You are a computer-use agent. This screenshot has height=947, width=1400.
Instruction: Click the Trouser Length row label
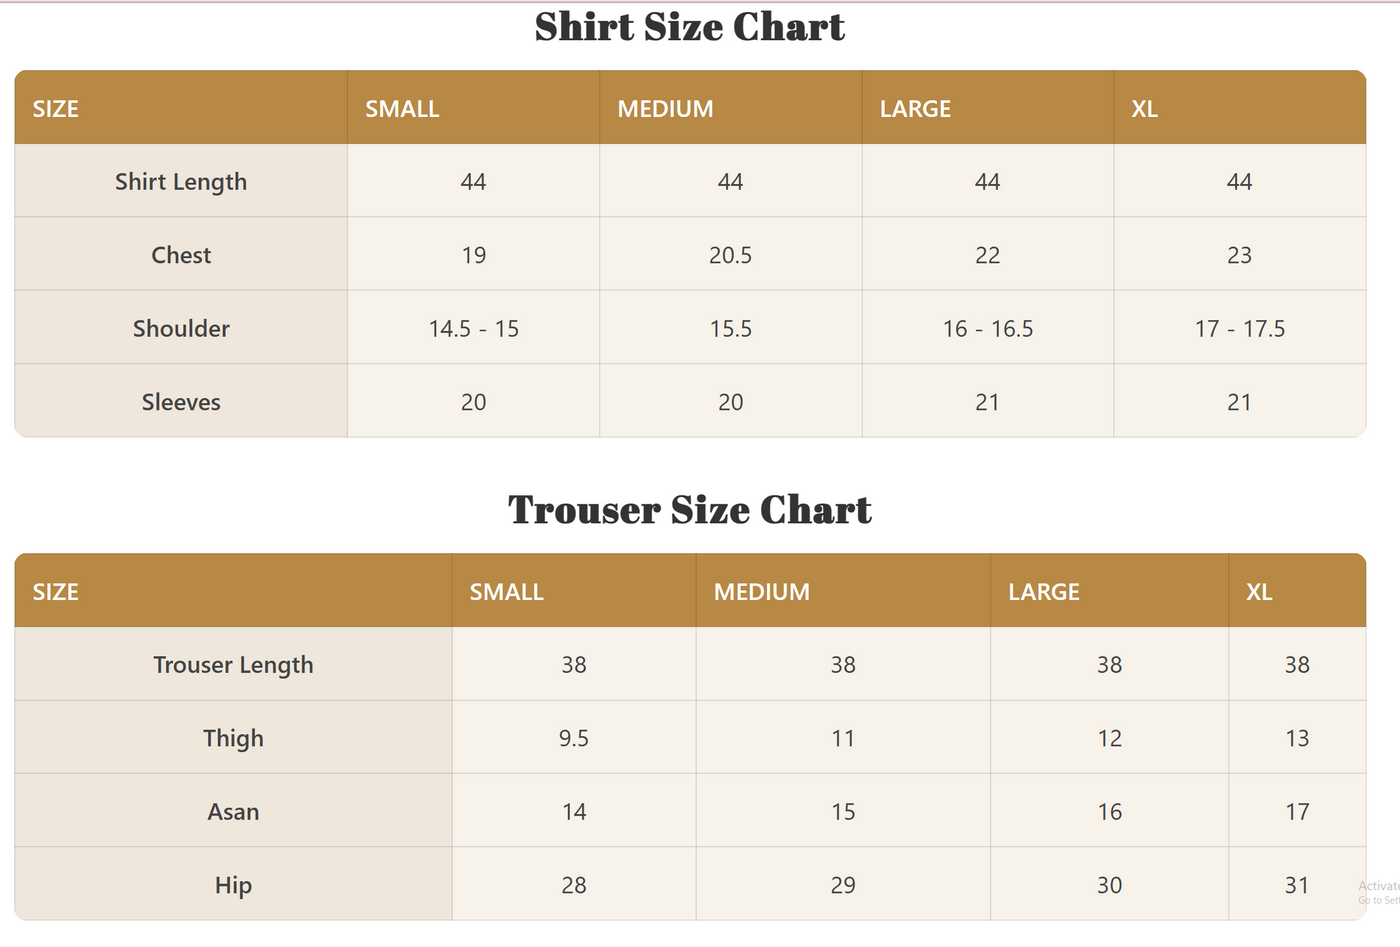(x=233, y=665)
